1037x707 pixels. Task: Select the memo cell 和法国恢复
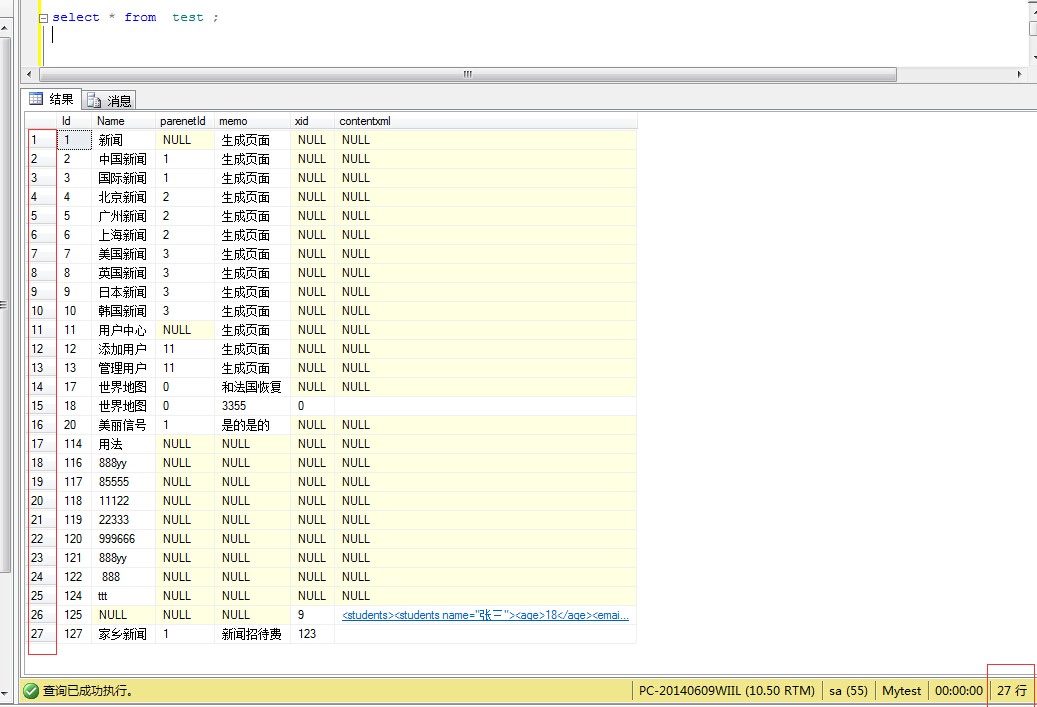[x=252, y=388]
